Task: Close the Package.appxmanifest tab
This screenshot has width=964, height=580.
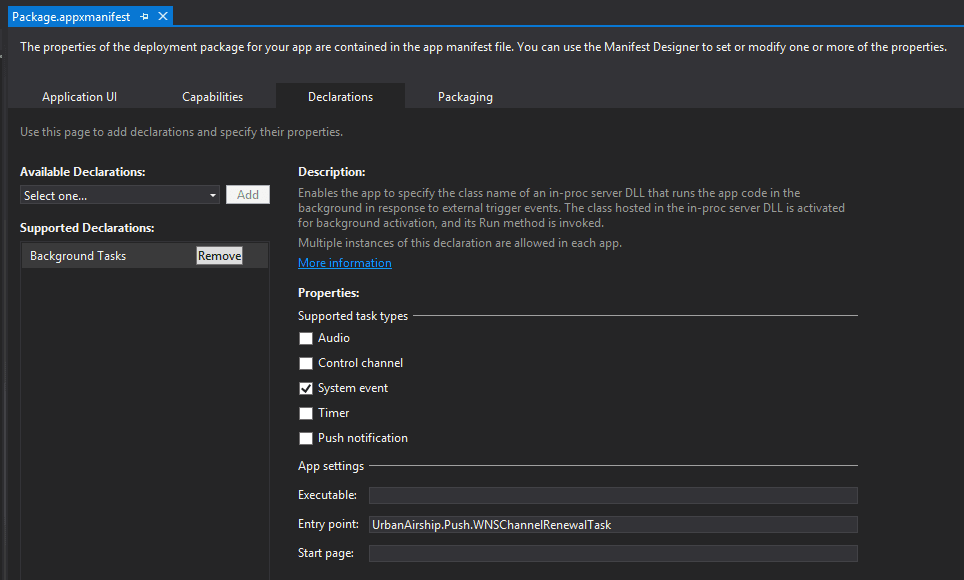Action: tap(163, 17)
